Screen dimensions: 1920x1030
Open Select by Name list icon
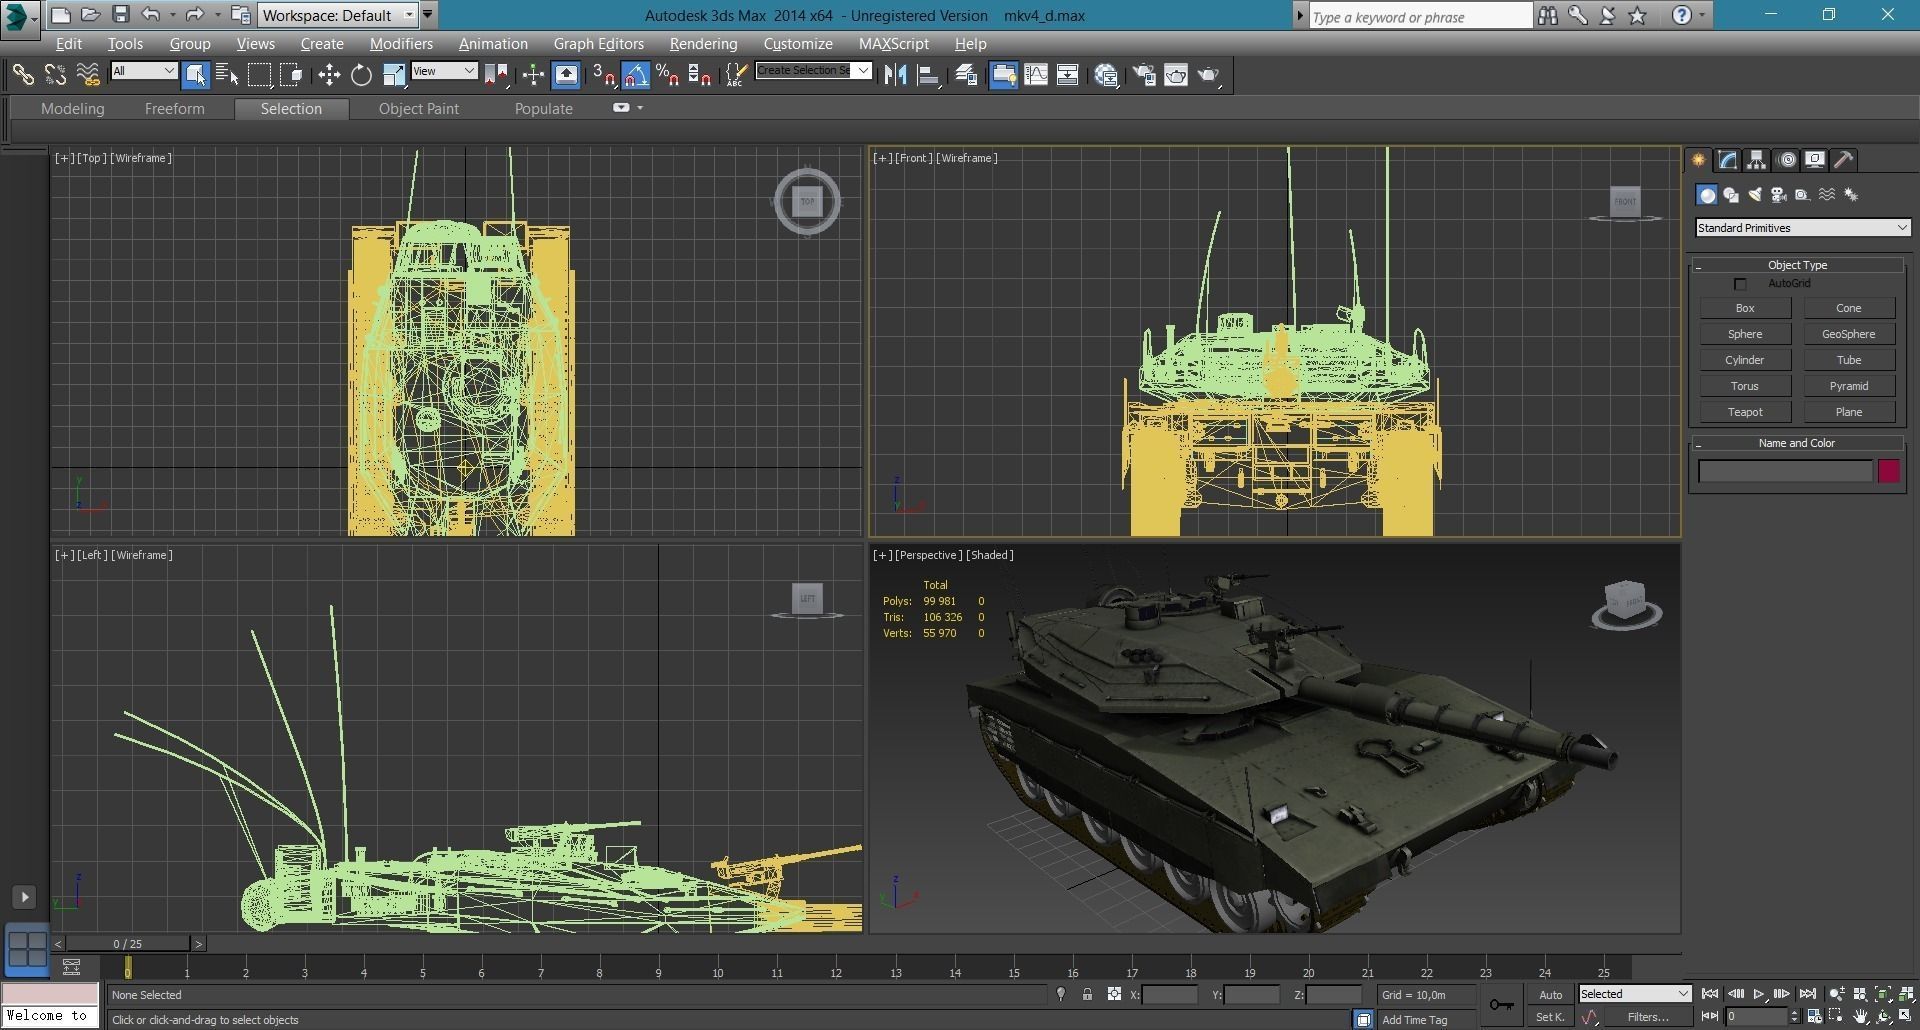click(227, 75)
